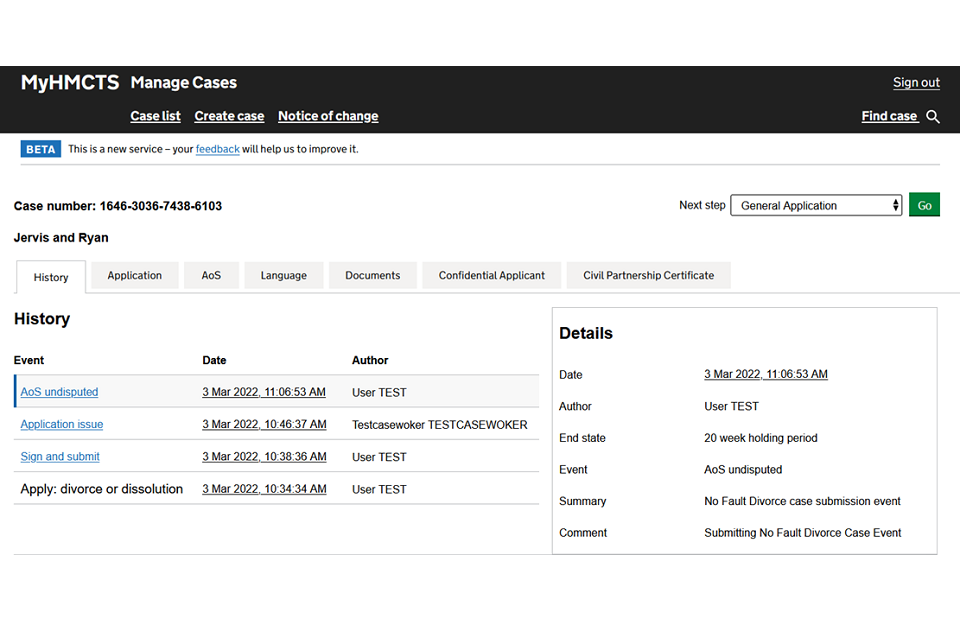960x640 pixels.
Task: Open the Case list menu item
Action: tap(155, 116)
